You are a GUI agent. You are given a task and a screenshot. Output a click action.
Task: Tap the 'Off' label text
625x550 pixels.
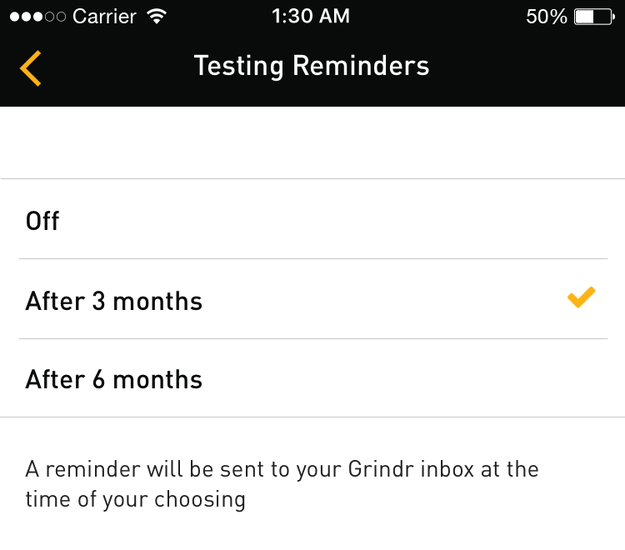tap(42, 221)
